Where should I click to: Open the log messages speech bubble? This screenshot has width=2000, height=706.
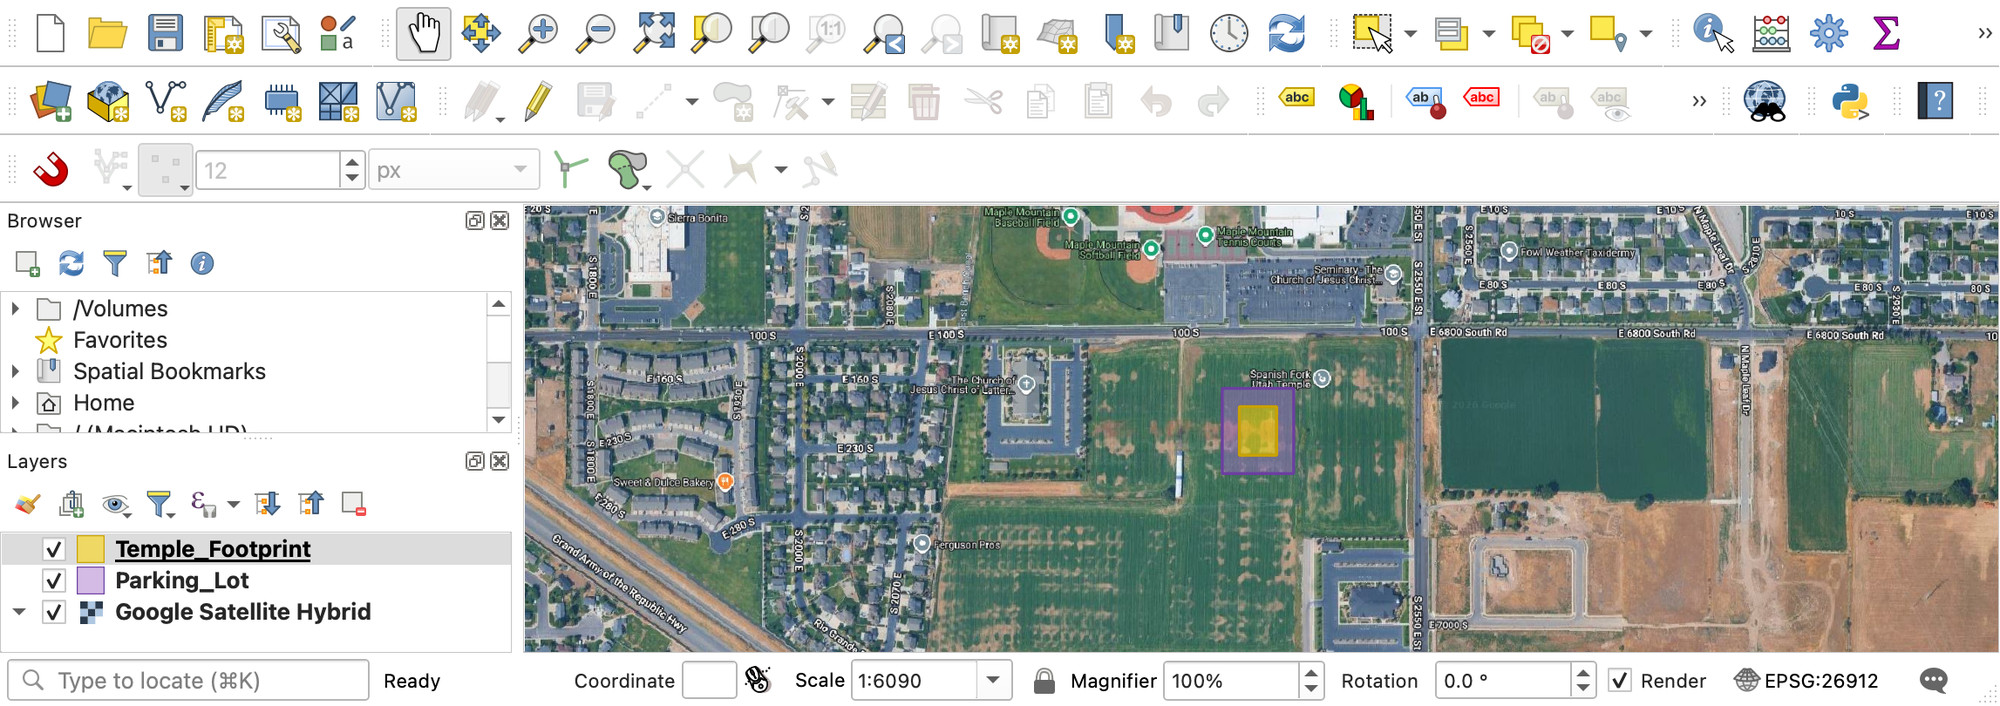(1934, 681)
